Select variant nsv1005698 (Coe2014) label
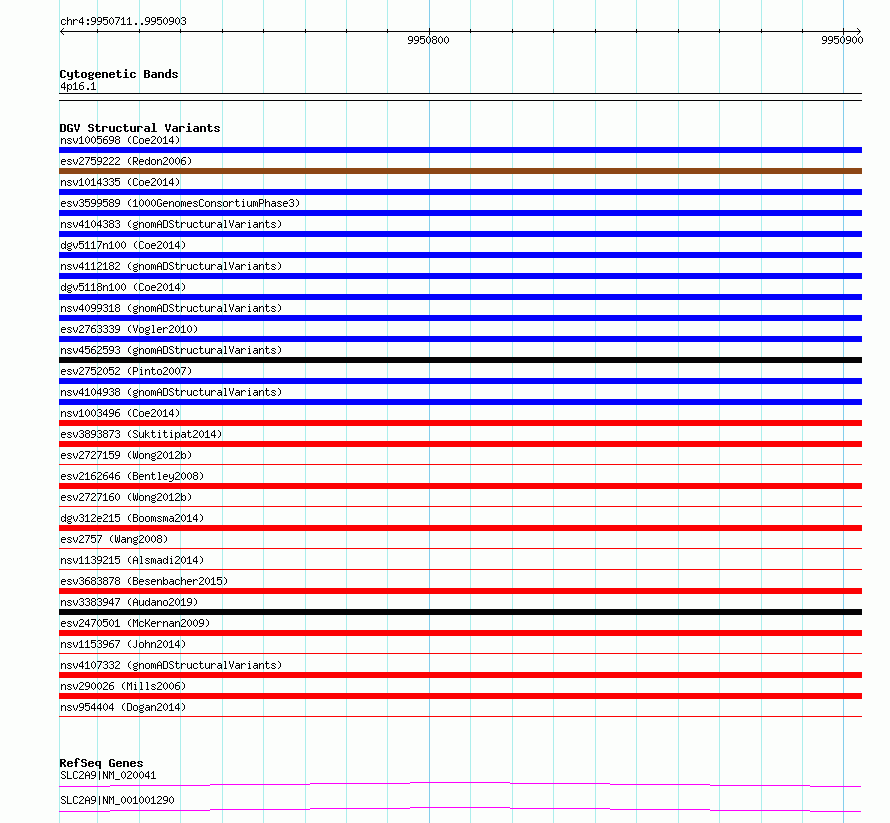 (120, 140)
